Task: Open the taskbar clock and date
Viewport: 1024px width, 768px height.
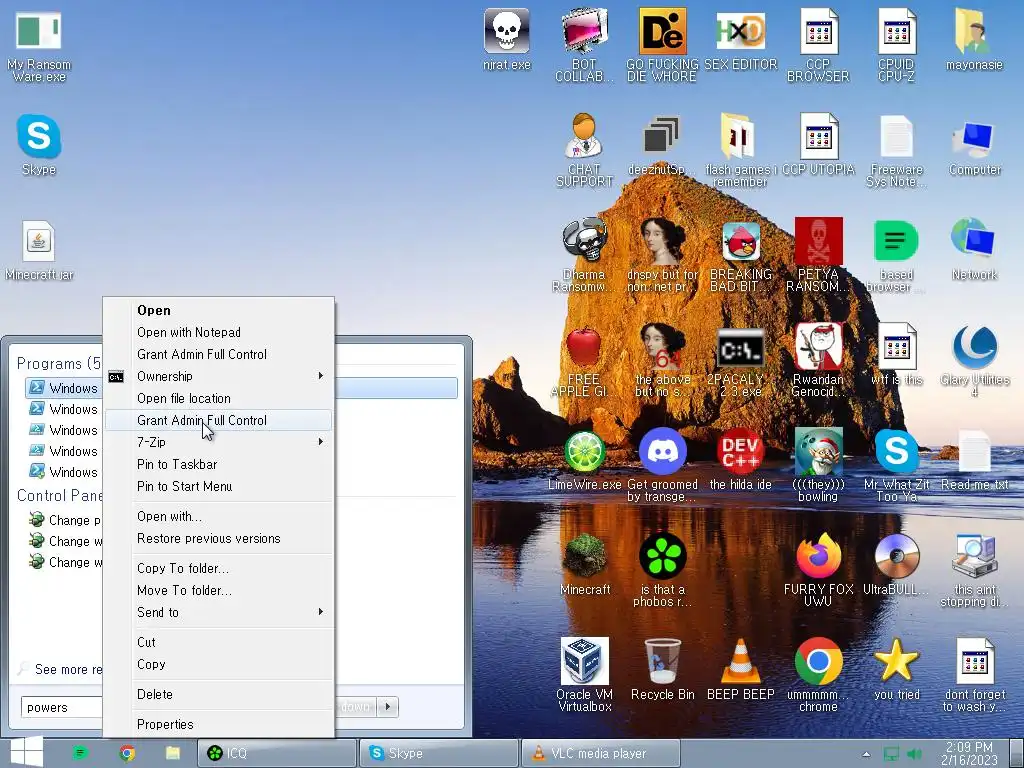Action: coord(970,754)
